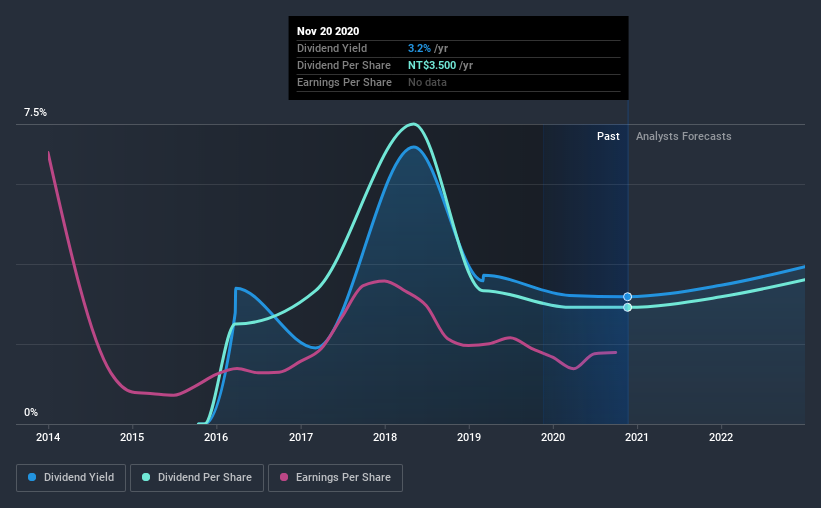Click the '0%' y-axis label
The image size is (821, 508).
pos(31,413)
